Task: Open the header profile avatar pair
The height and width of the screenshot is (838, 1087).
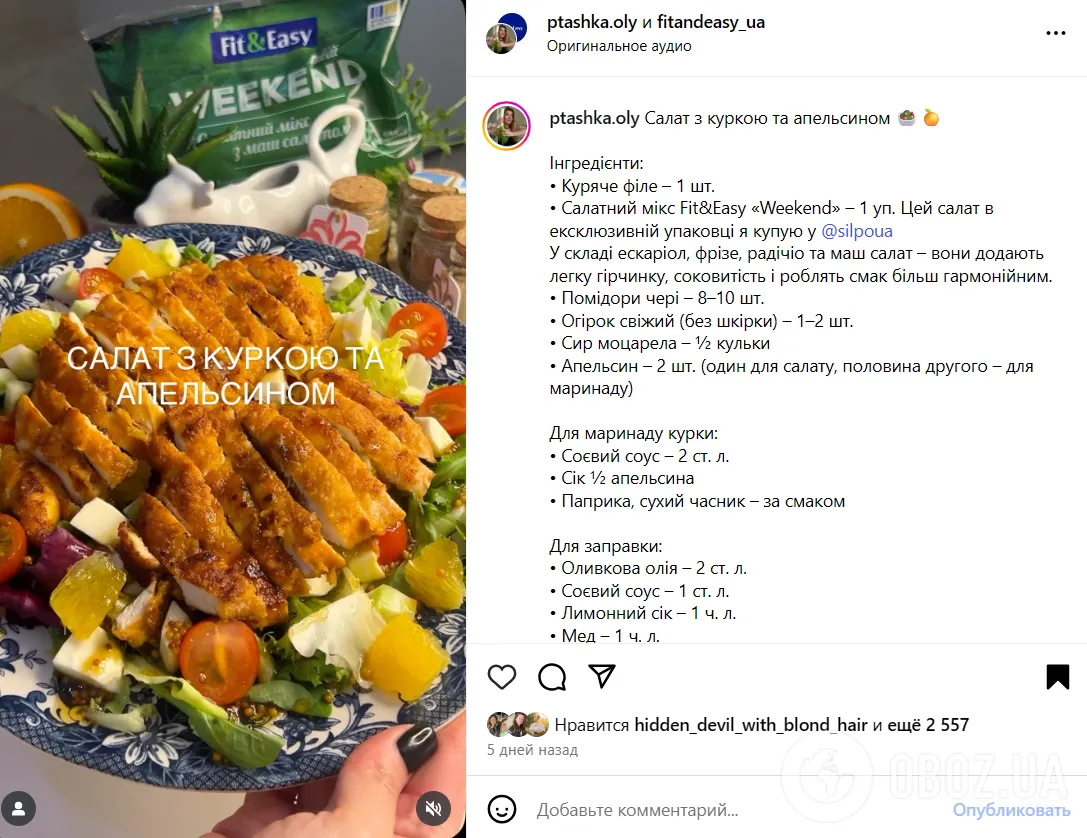Action: (506, 33)
